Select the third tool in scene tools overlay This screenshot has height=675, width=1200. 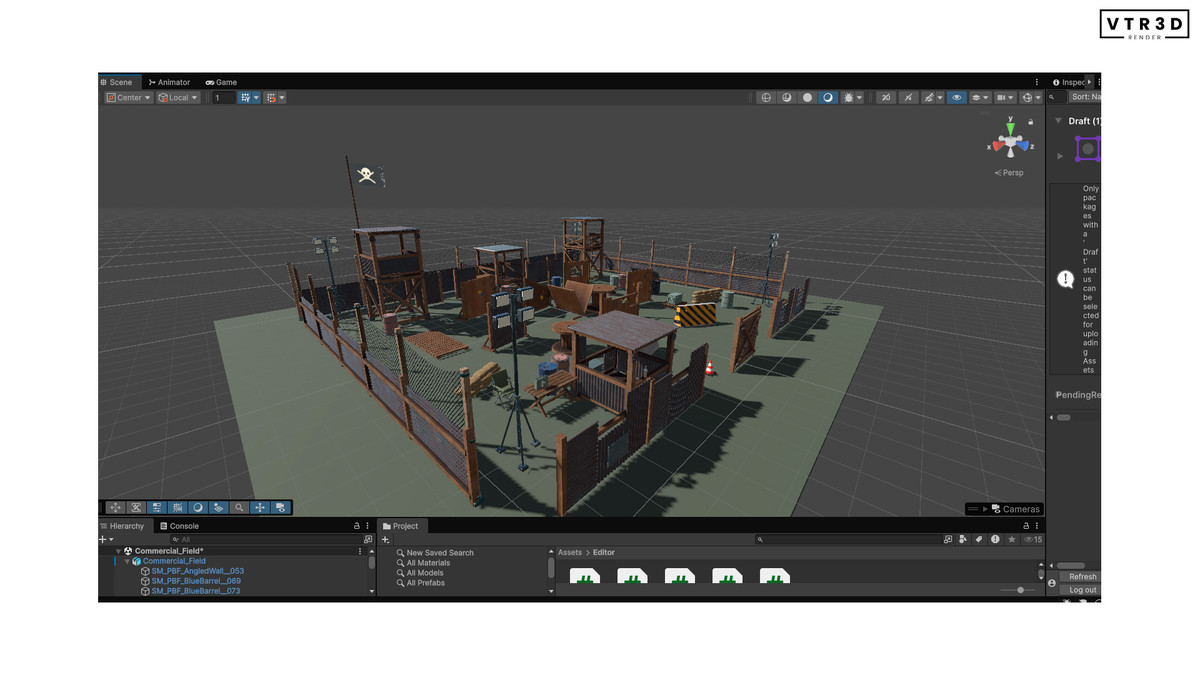[157, 508]
